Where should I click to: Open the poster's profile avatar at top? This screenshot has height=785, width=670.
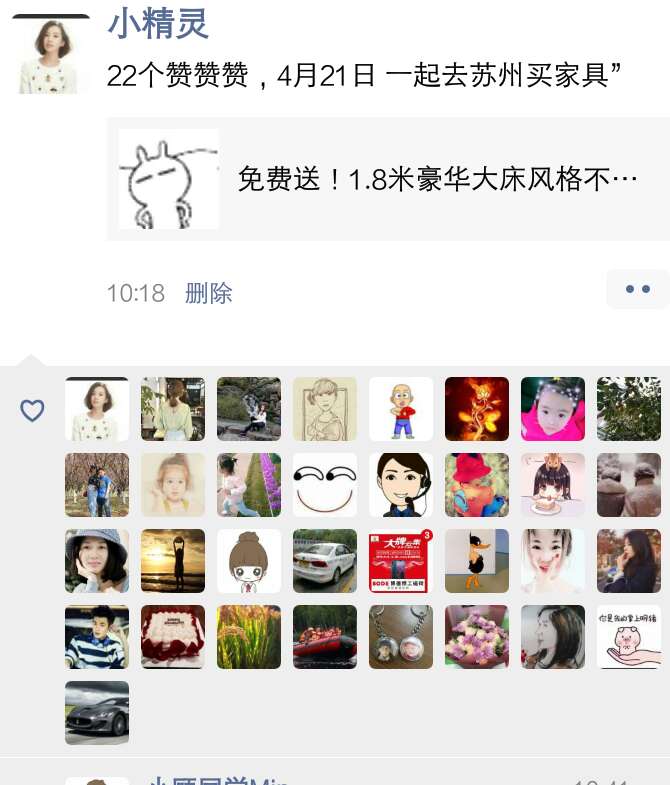(51, 55)
